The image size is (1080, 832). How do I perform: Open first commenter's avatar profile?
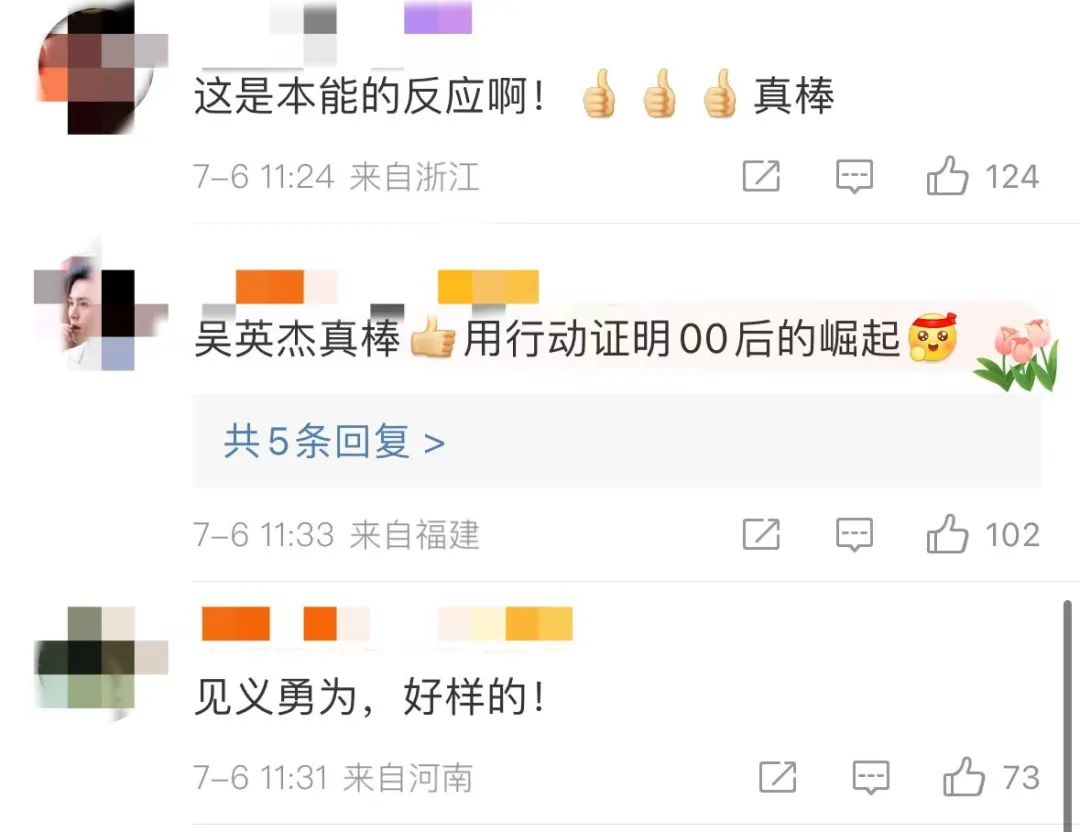click(101, 67)
